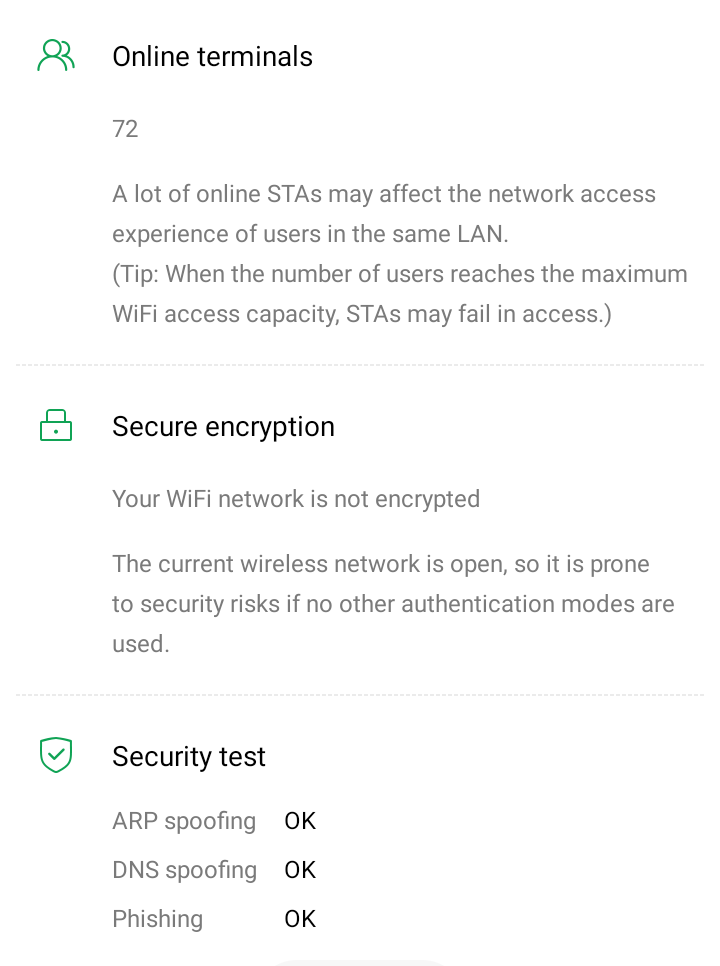Open the Online terminals section heading
720x966 pixels.
click(x=212, y=57)
